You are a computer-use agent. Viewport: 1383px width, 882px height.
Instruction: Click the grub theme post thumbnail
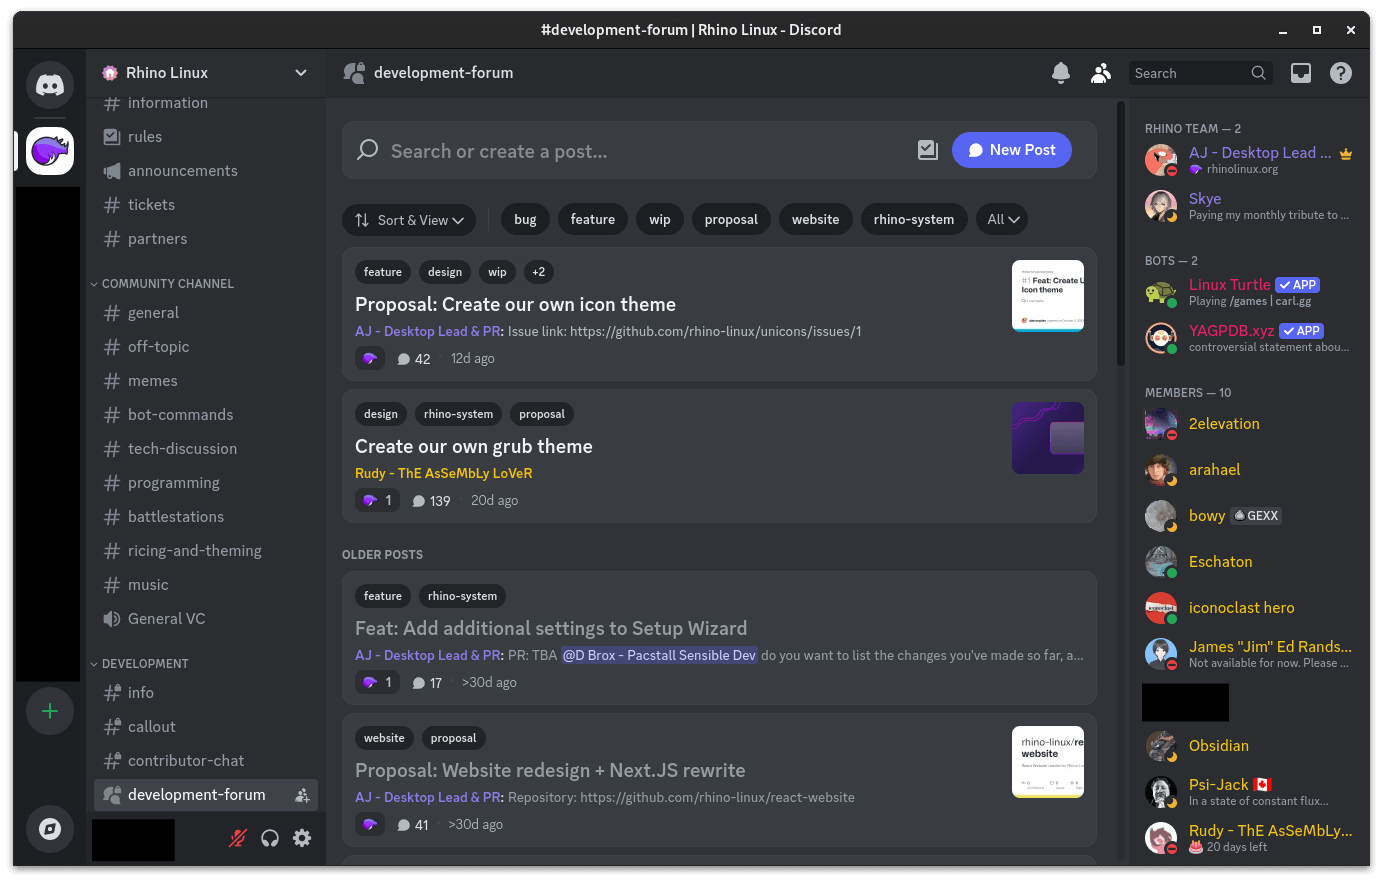(x=1047, y=437)
